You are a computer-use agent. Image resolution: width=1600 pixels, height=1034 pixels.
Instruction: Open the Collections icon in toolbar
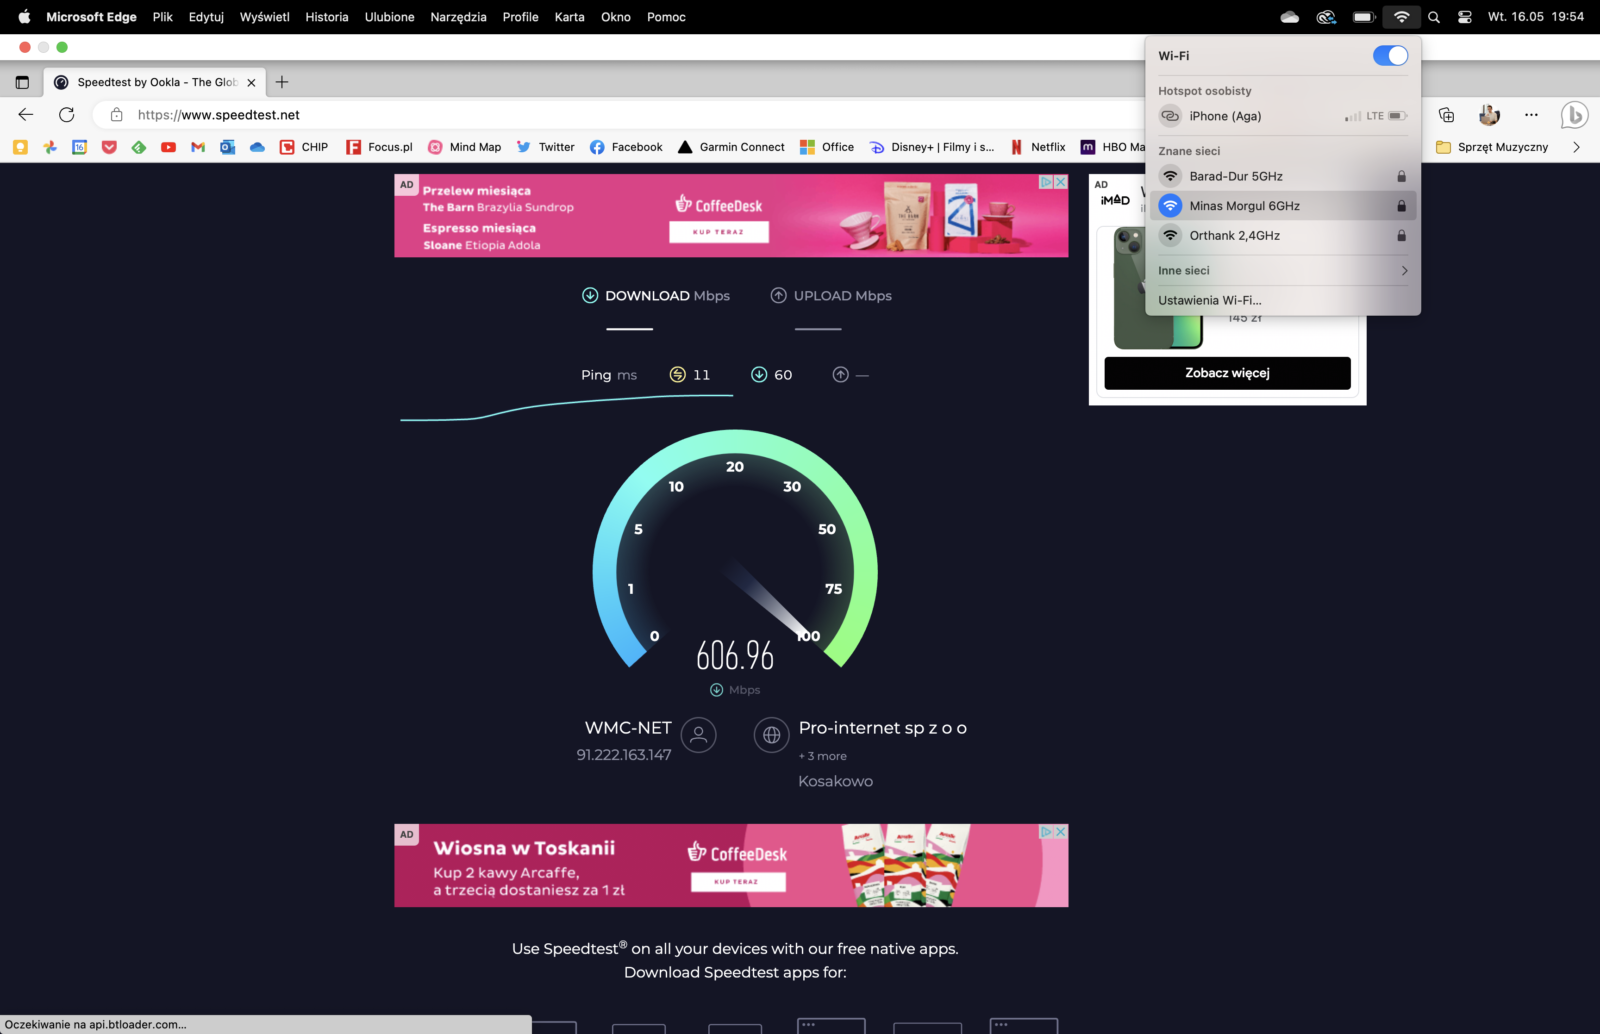[1446, 115]
